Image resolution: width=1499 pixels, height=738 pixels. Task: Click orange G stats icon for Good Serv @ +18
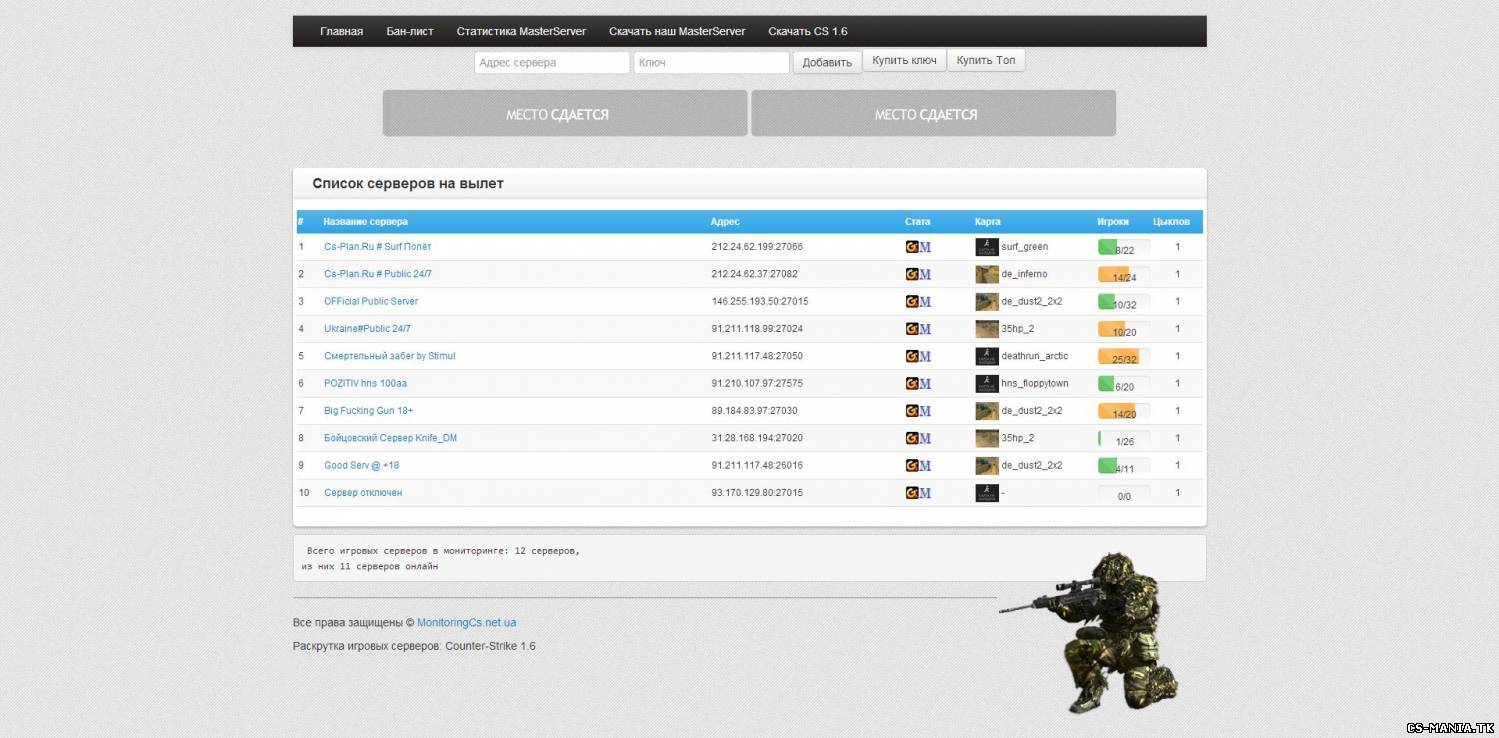[912, 466]
